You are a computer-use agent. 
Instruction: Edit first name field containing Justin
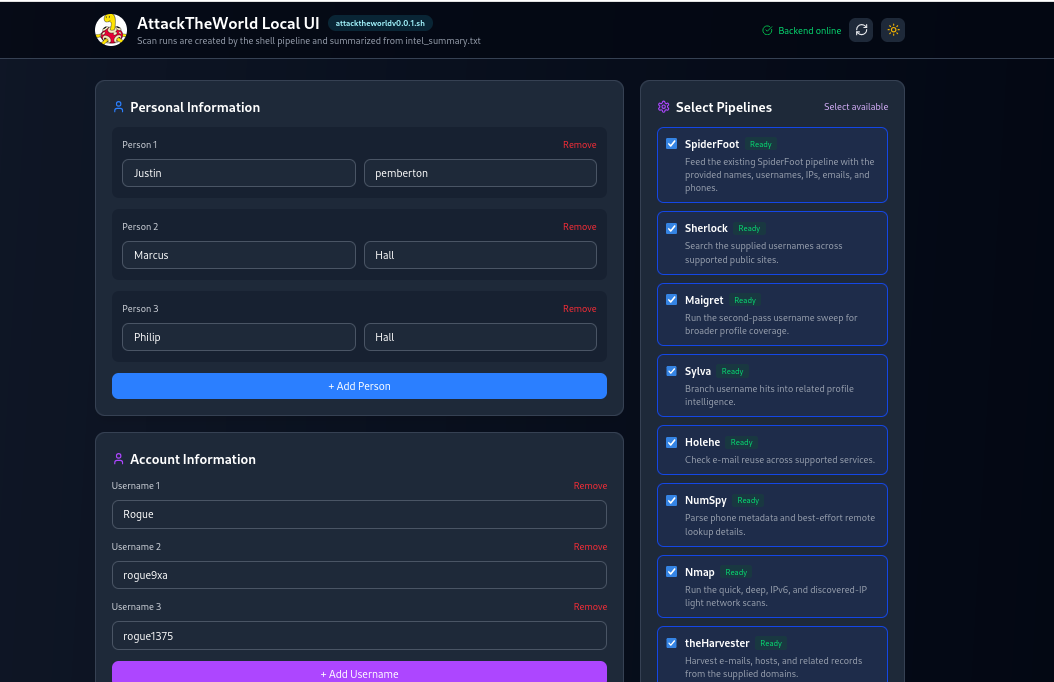239,173
